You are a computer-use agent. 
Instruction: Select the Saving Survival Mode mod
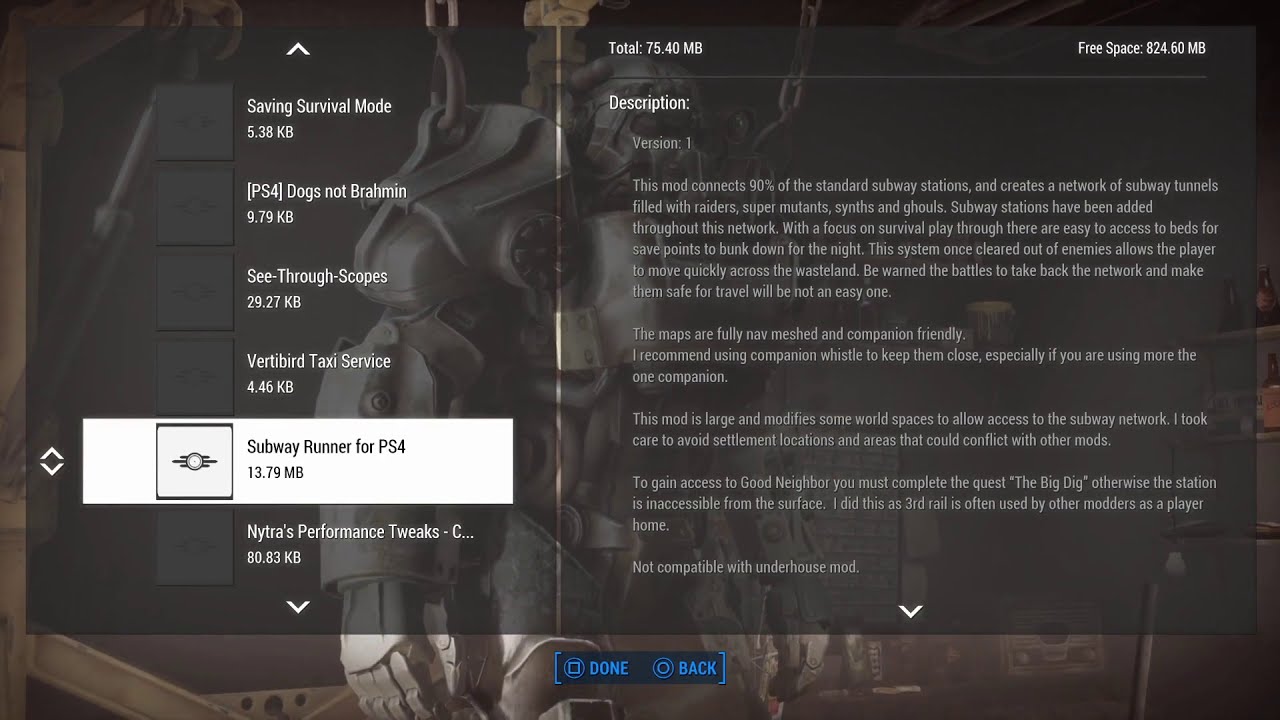click(x=298, y=120)
